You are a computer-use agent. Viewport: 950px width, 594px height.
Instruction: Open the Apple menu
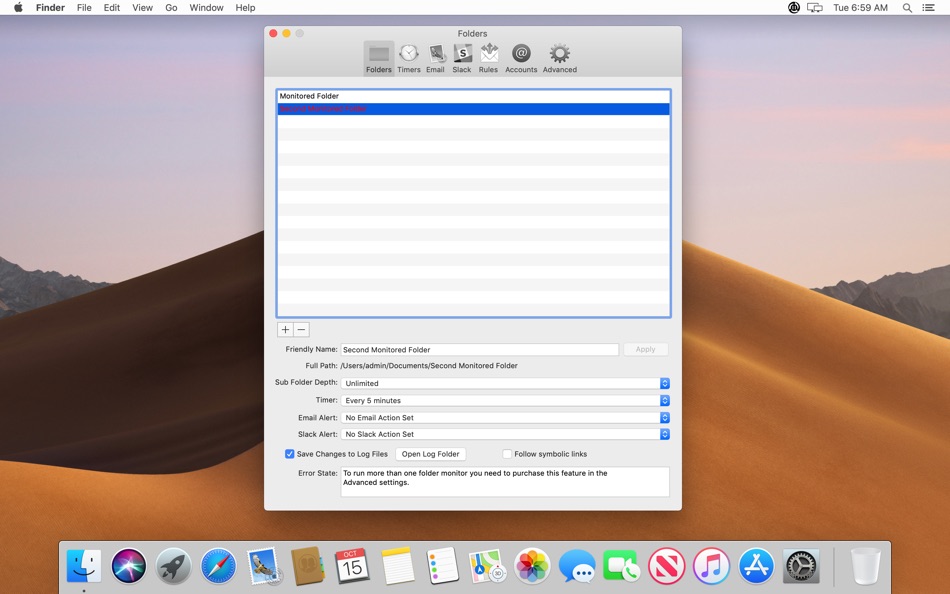pyautogui.click(x=18, y=7)
